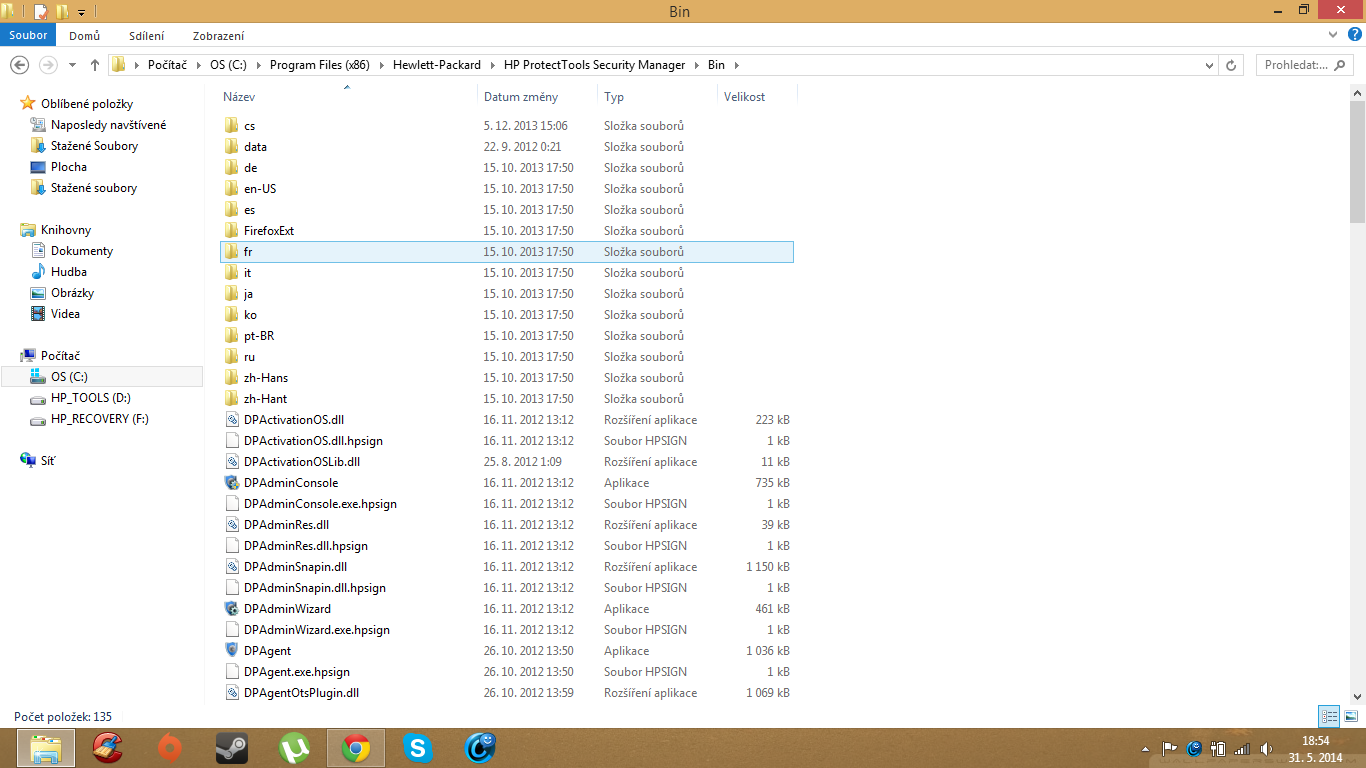The image size is (1366, 768).
Task: Expand the chevron after Bin breadcrumb
Action: tap(737, 65)
